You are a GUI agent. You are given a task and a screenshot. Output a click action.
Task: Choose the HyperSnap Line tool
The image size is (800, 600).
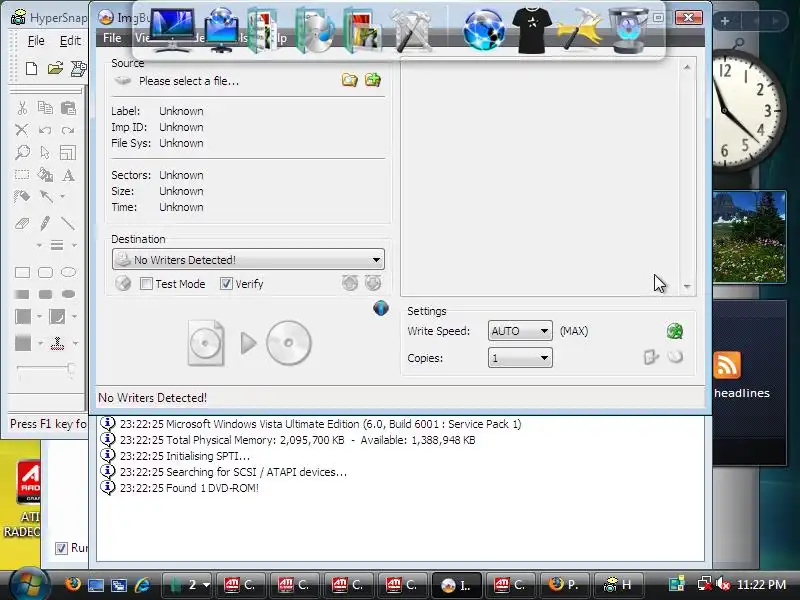(68, 223)
